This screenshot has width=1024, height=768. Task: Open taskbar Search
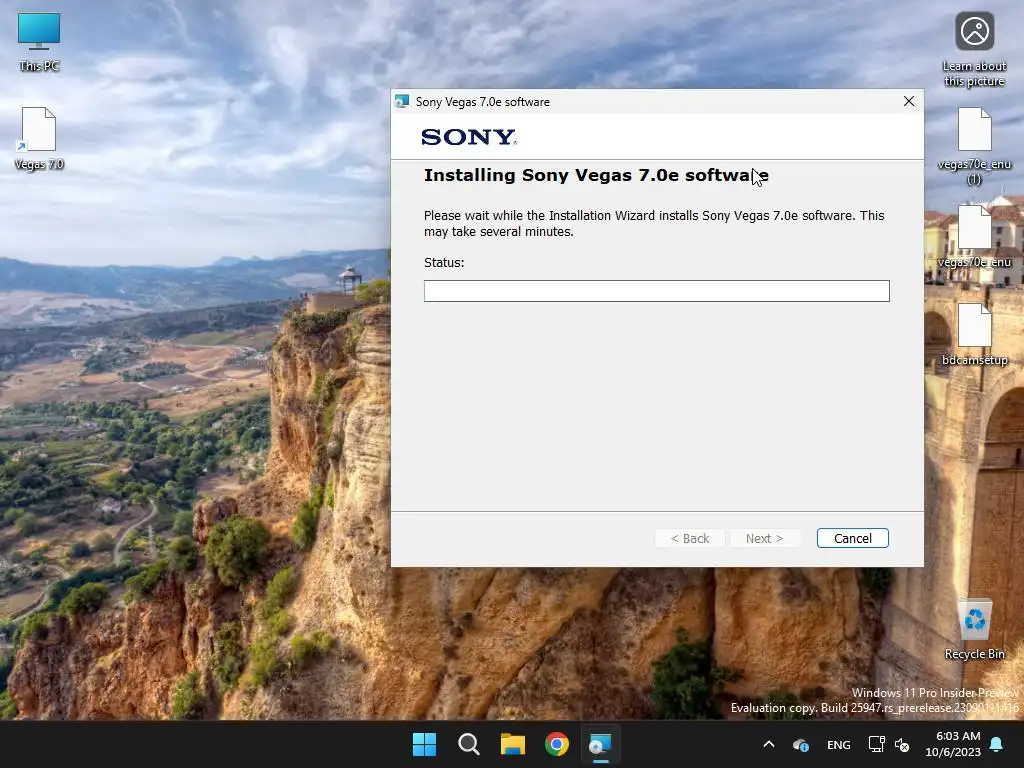[469, 744]
